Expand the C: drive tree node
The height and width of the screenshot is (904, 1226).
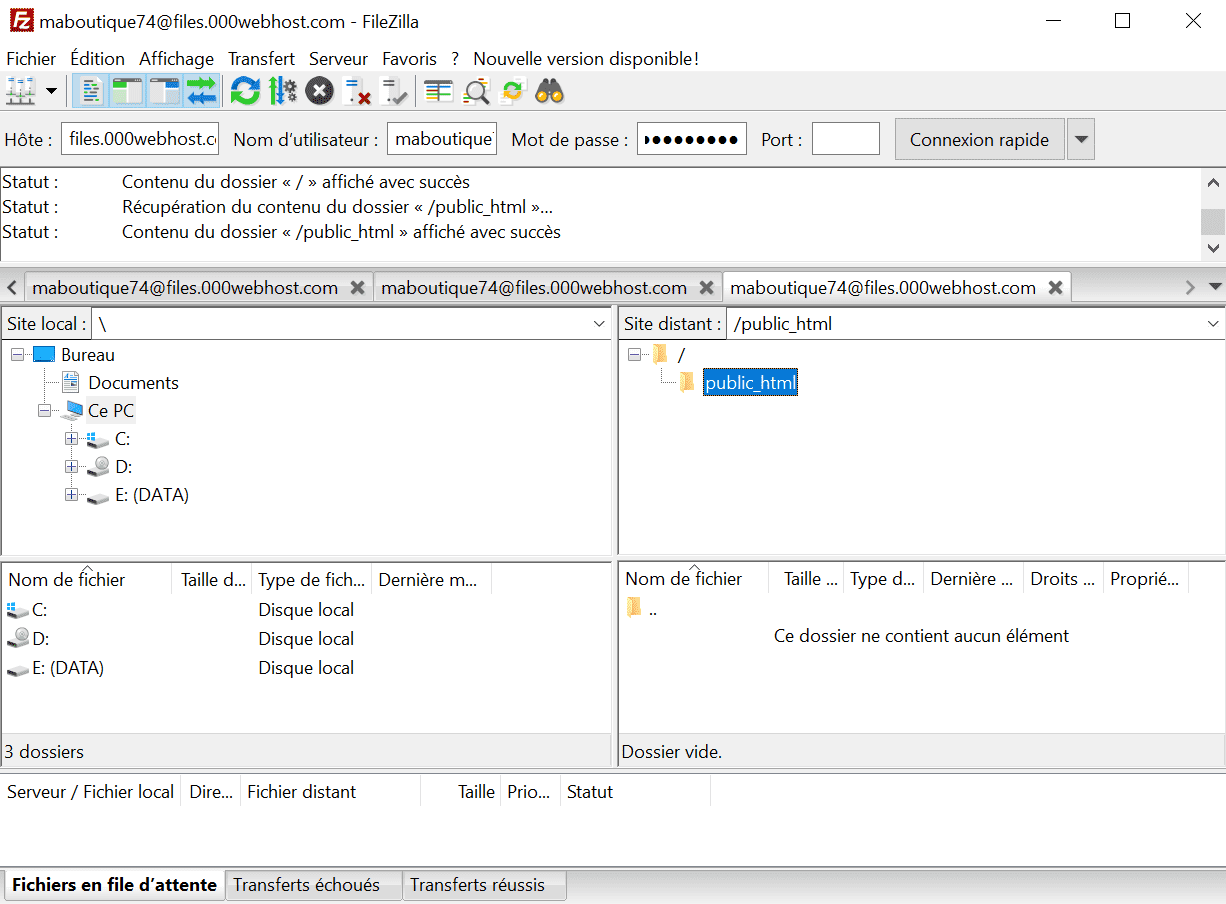[x=71, y=439]
